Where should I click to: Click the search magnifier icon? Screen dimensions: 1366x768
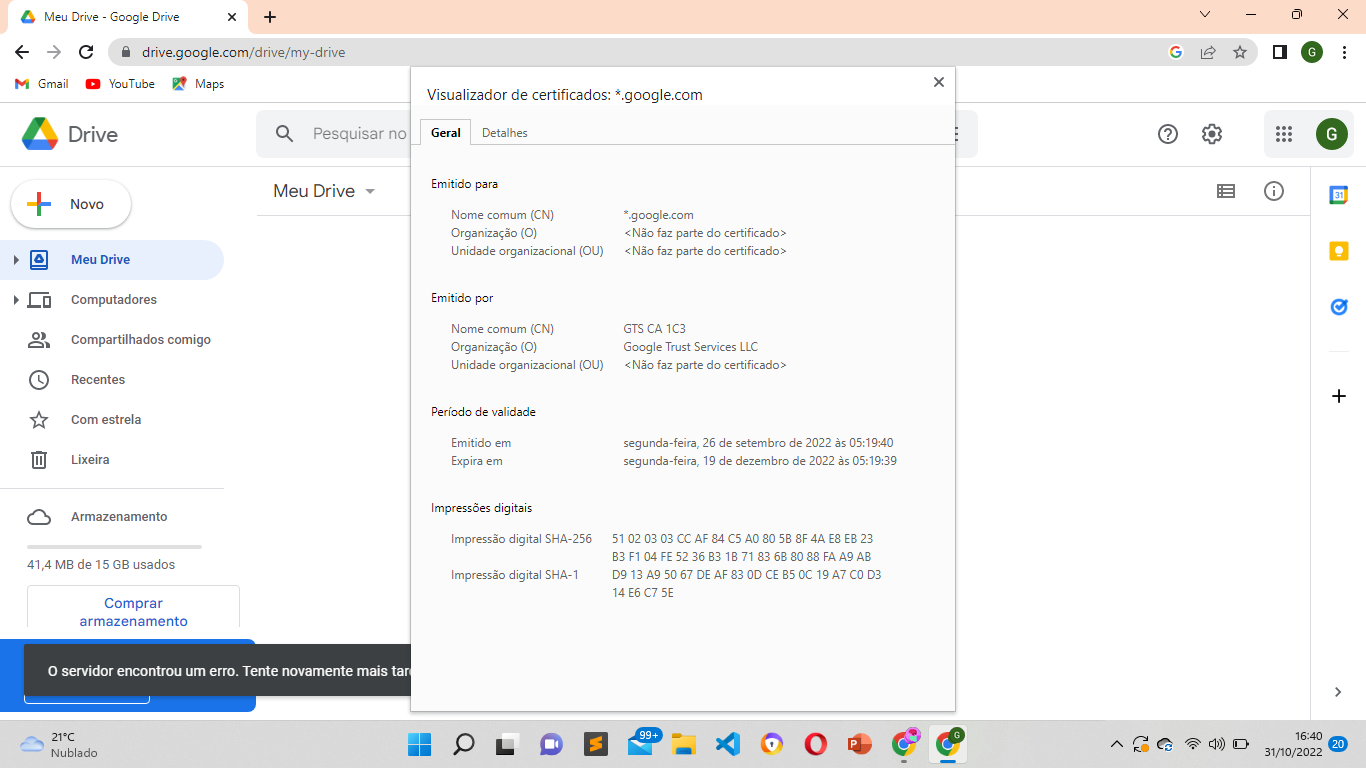[284, 134]
